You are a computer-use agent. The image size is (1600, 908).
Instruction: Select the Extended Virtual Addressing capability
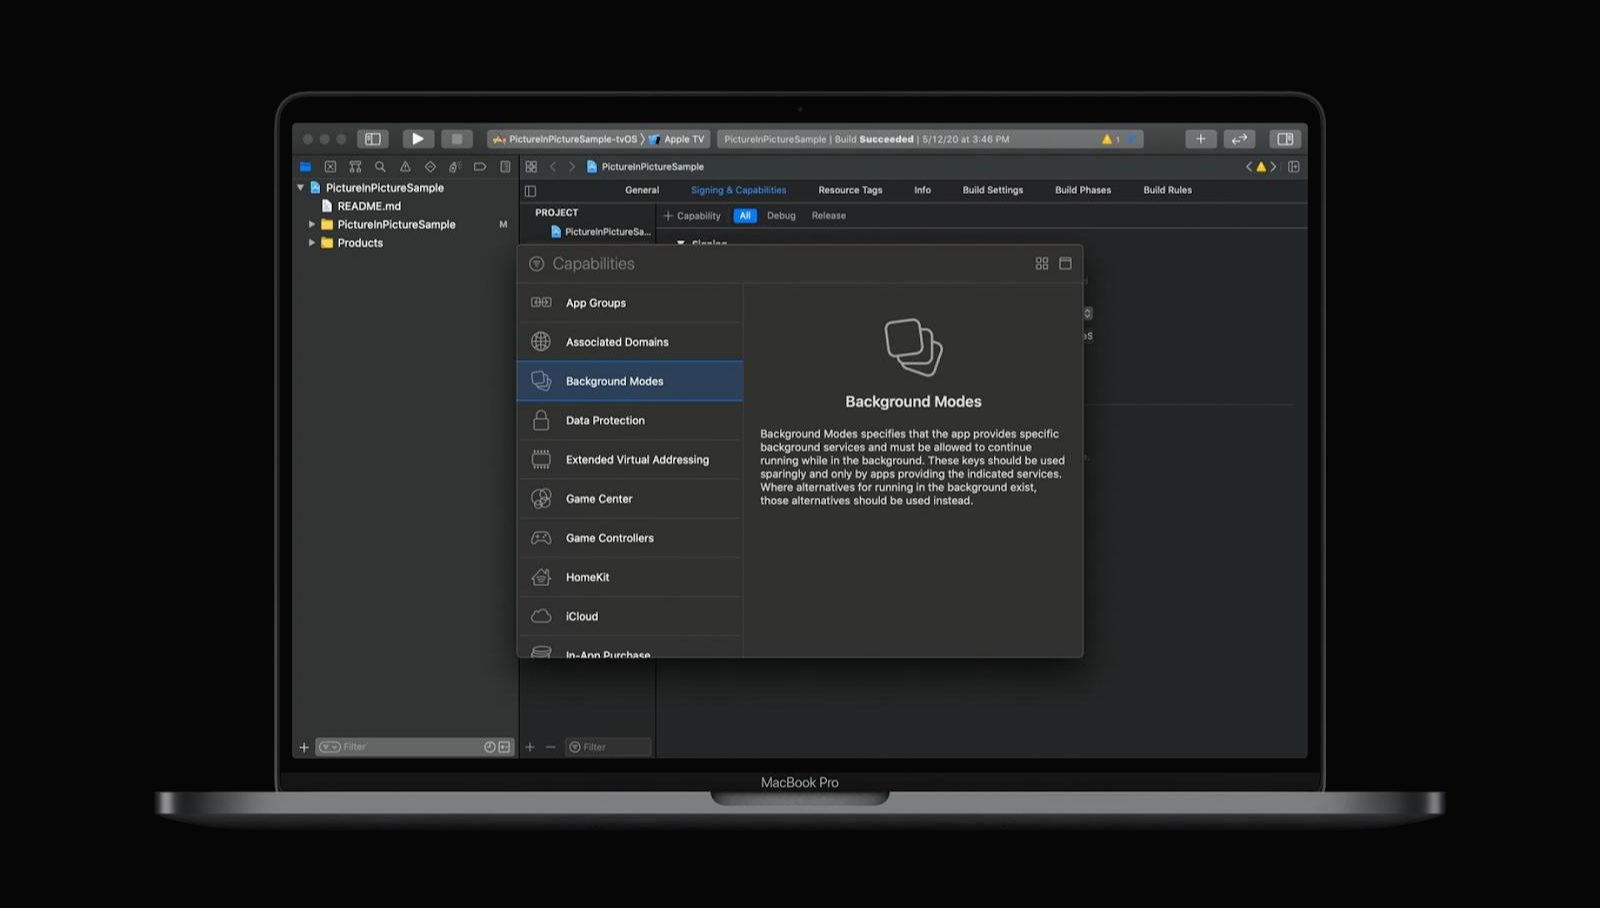tap(630, 459)
